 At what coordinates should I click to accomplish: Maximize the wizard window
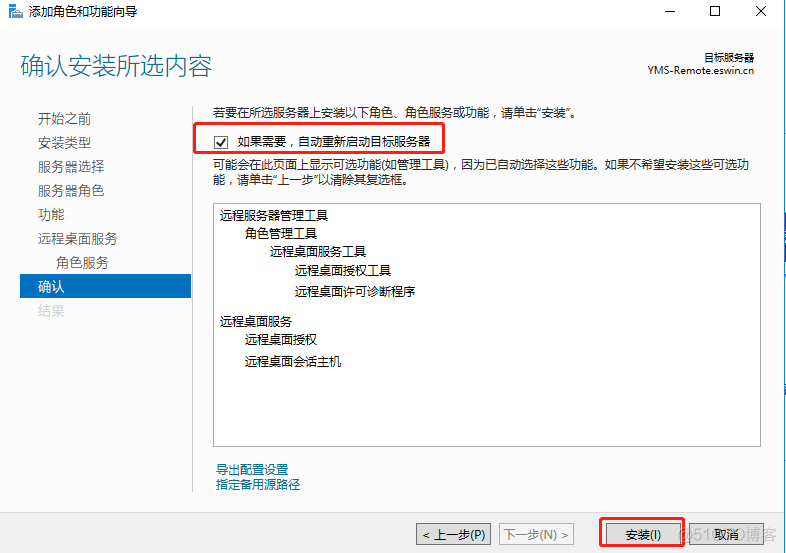tap(715, 12)
